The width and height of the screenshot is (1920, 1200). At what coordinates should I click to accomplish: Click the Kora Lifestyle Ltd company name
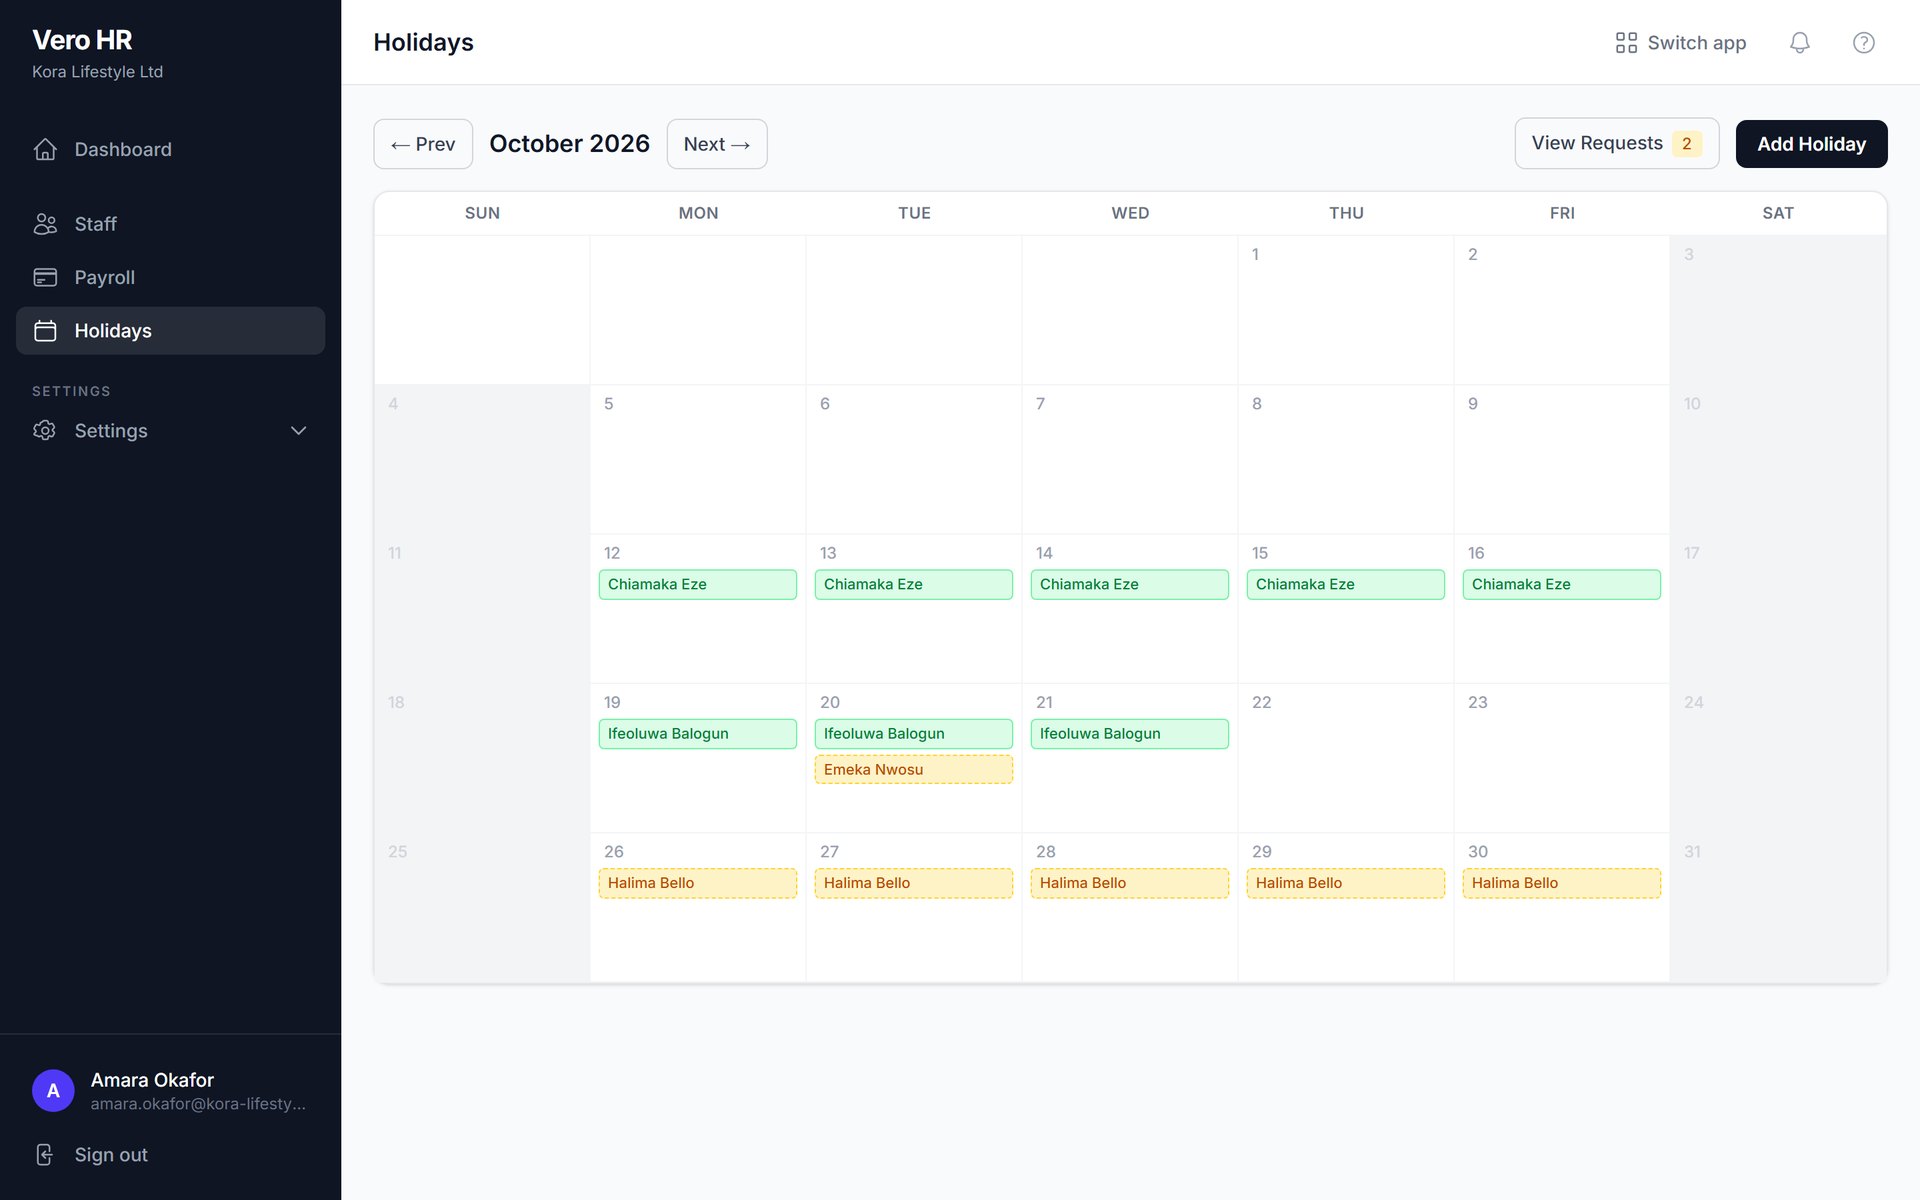97,72
